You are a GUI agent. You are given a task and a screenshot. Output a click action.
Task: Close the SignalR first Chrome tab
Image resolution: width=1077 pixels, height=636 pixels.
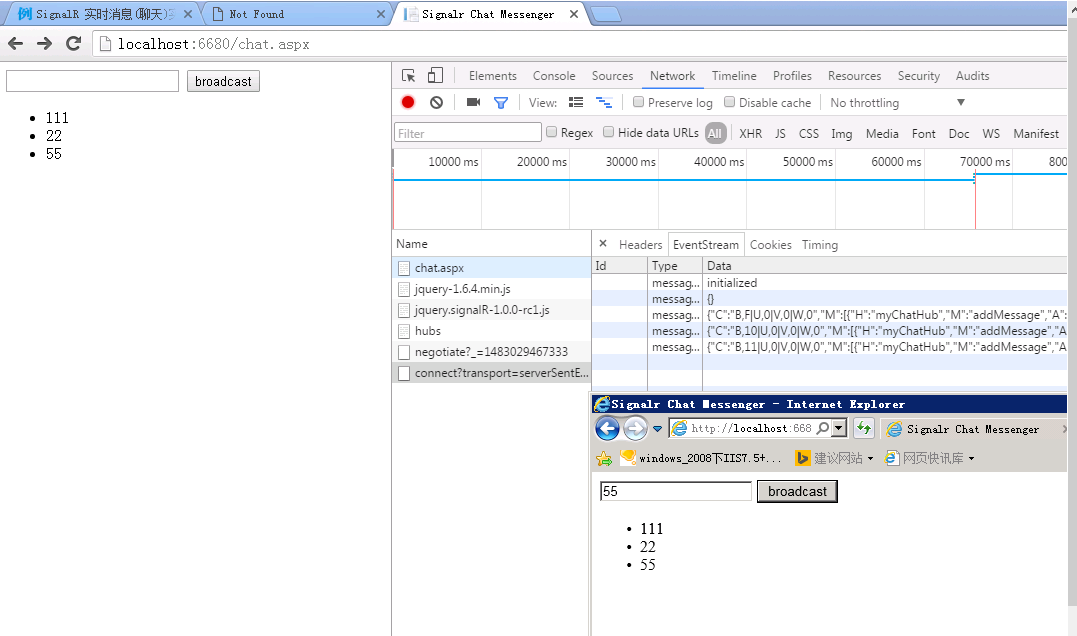pos(188,14)
